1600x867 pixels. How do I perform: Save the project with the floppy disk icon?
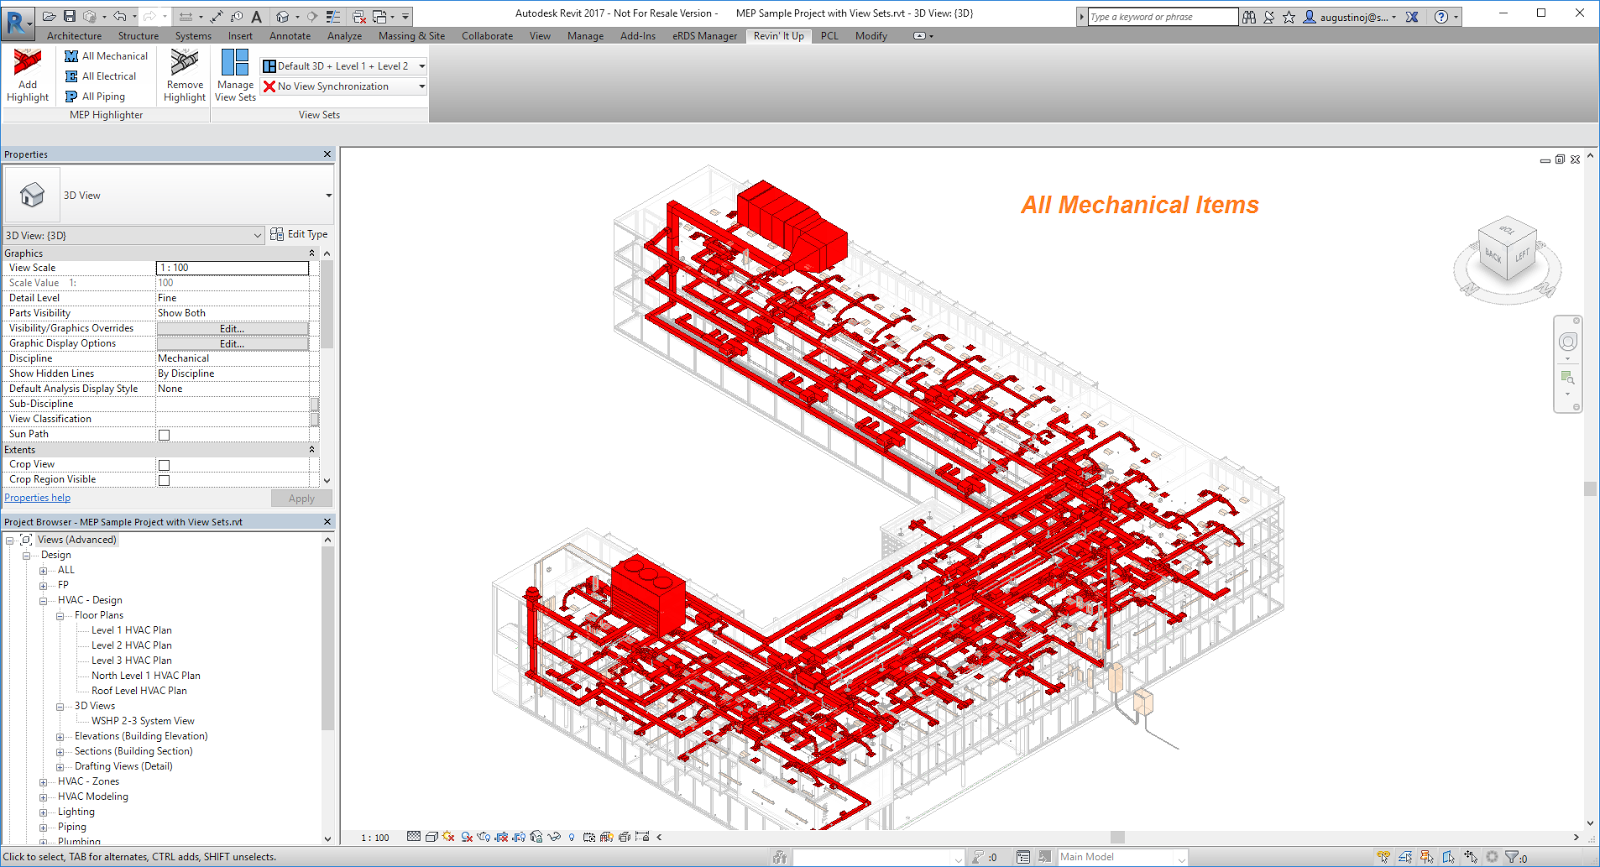point(69,16)
